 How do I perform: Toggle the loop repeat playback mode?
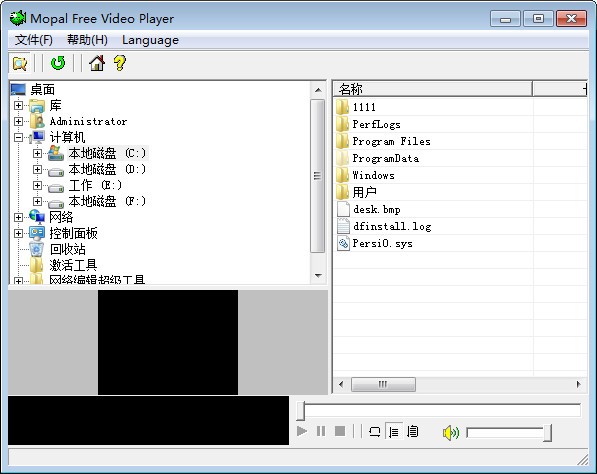point(375,432)
